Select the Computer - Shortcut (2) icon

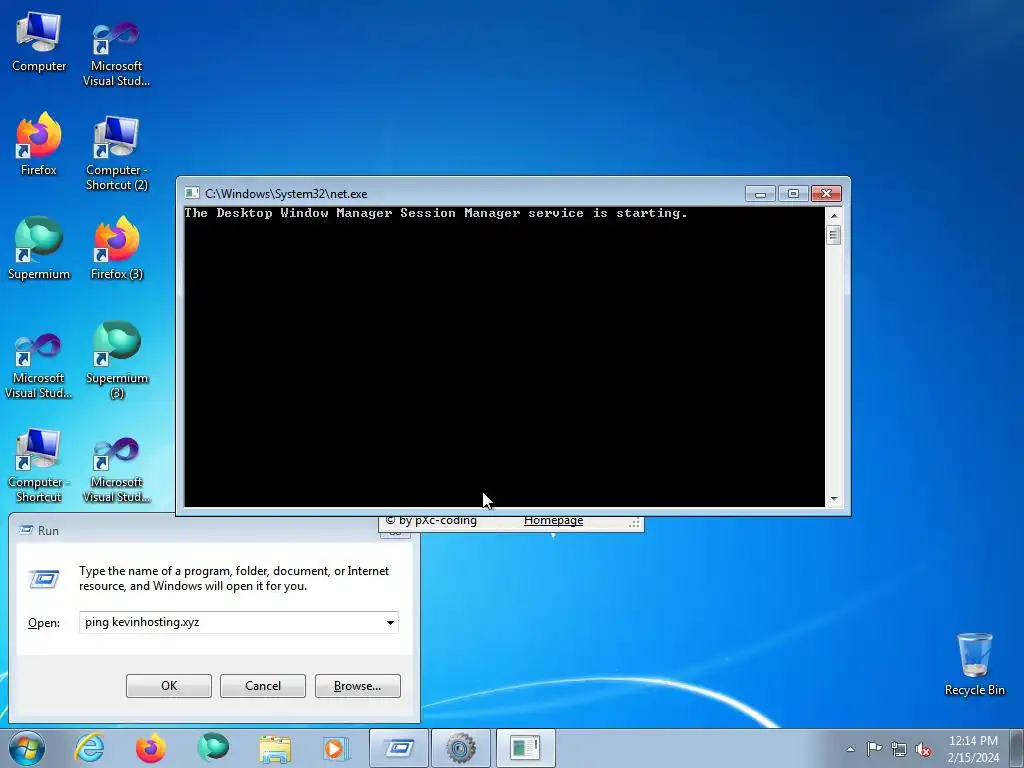pyautogui.click(x=117, y=153)
